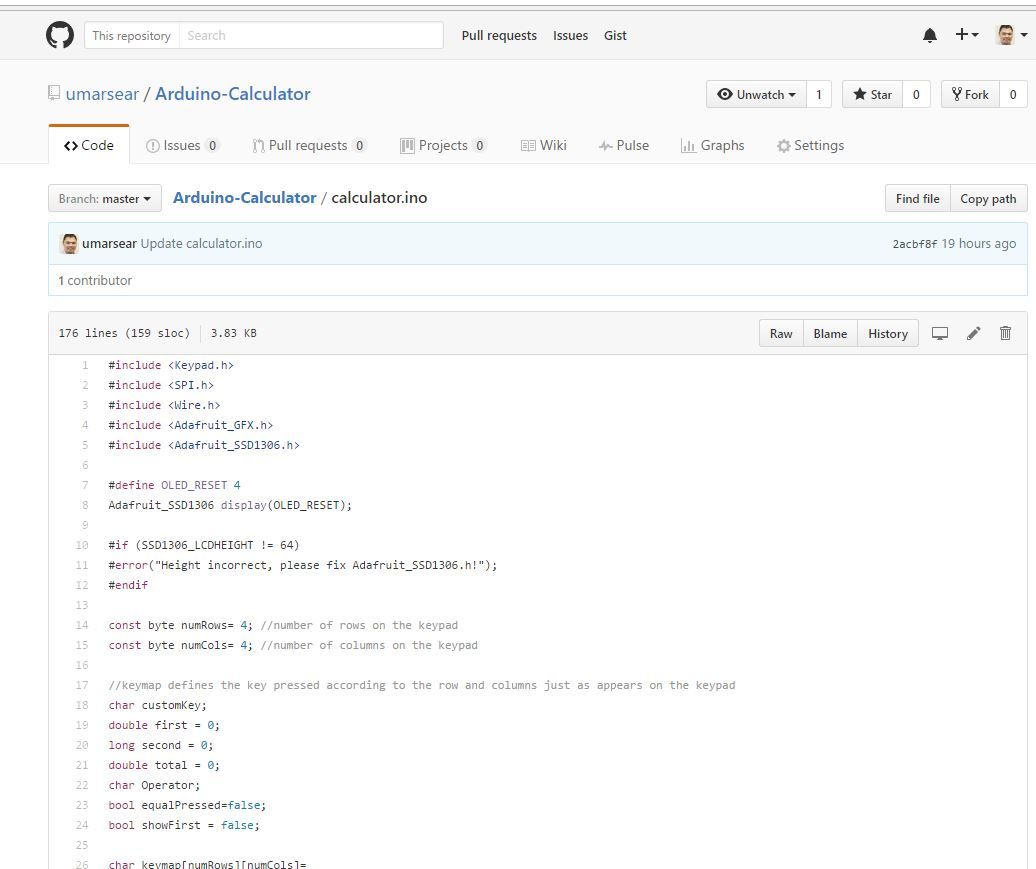Focus the repository search field

pyautogui.click(x=311, y=36)
